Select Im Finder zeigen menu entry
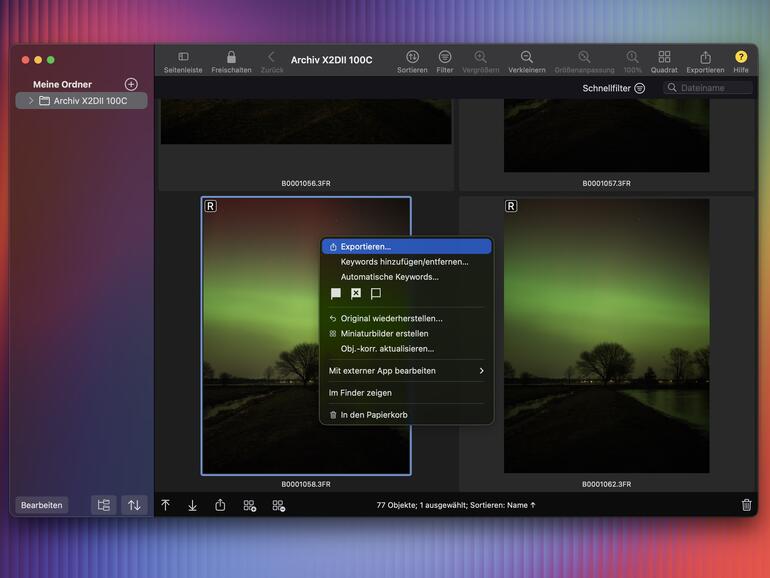The height and width of the screenshot is (578, 770). (407, 393)
